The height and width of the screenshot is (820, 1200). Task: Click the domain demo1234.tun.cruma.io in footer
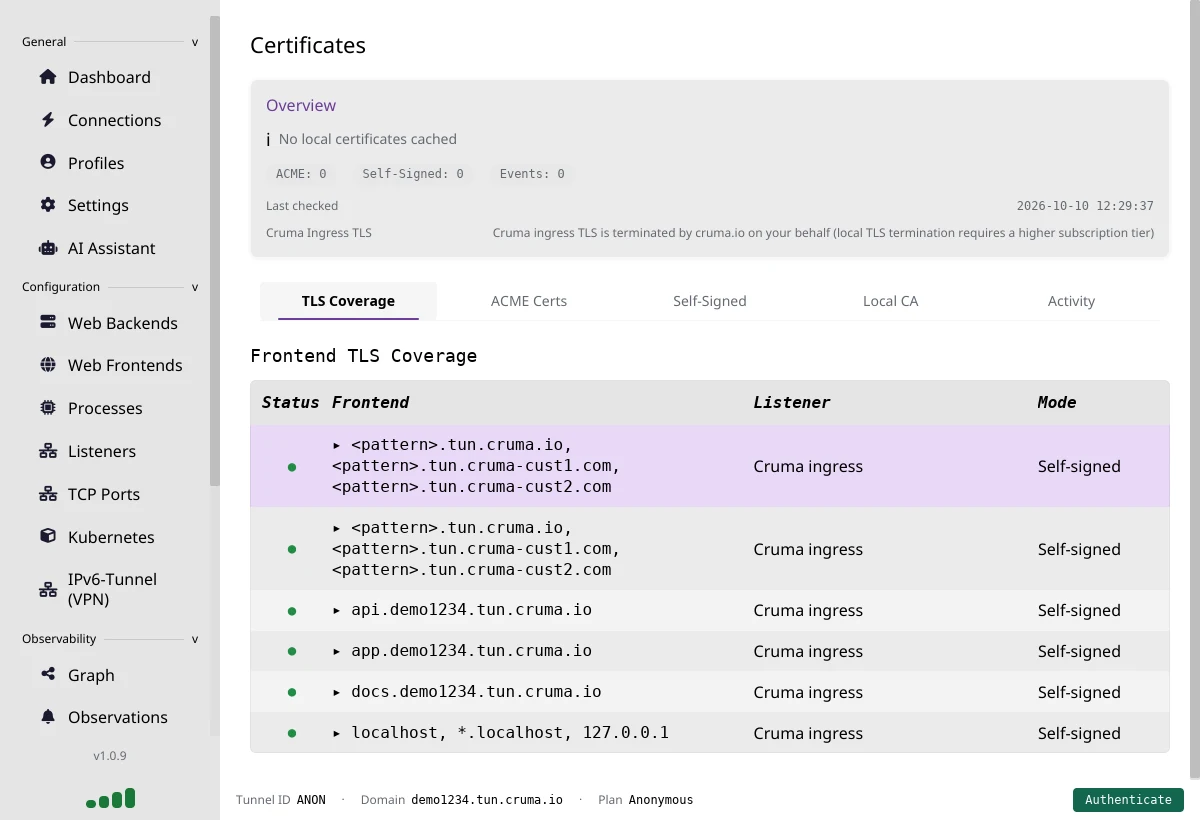[x=487, y=800]
